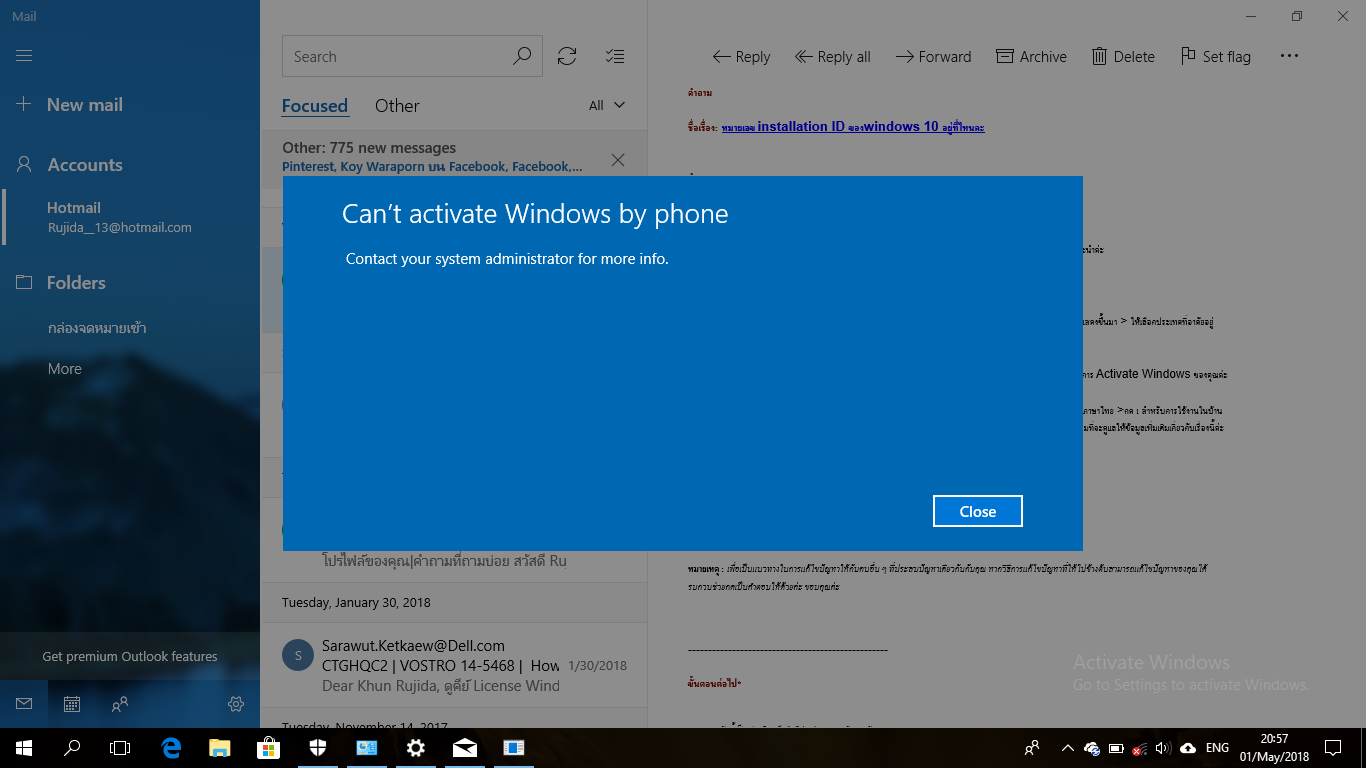Forward the message

[933, 57]
